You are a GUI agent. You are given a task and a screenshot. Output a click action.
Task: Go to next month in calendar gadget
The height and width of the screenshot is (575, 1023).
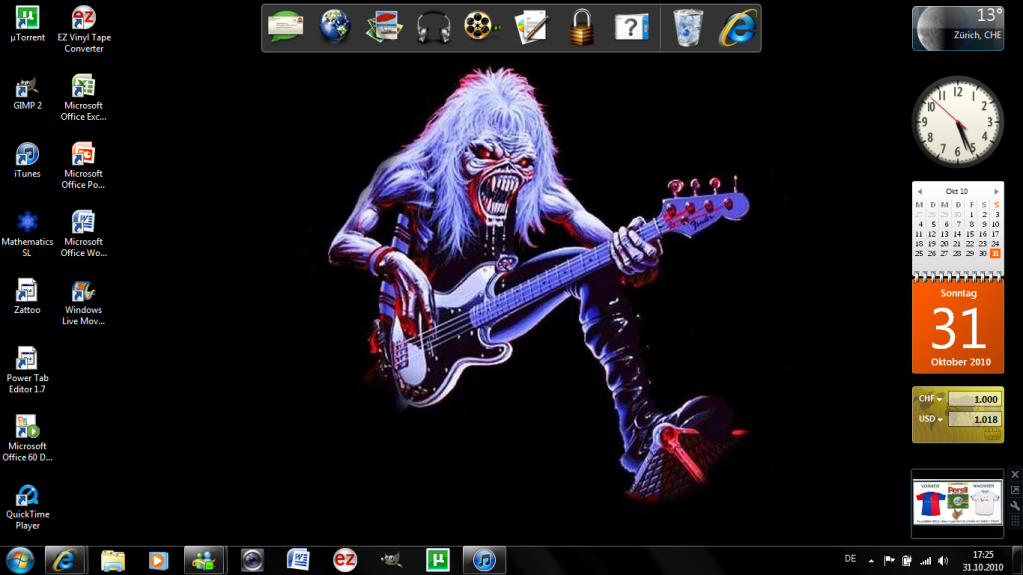click(x=996, y=191)
